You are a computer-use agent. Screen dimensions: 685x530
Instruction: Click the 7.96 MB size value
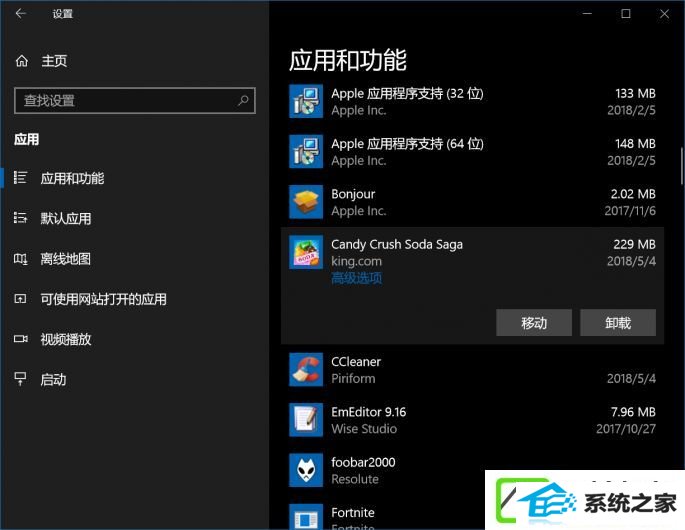tap(633, 412)
